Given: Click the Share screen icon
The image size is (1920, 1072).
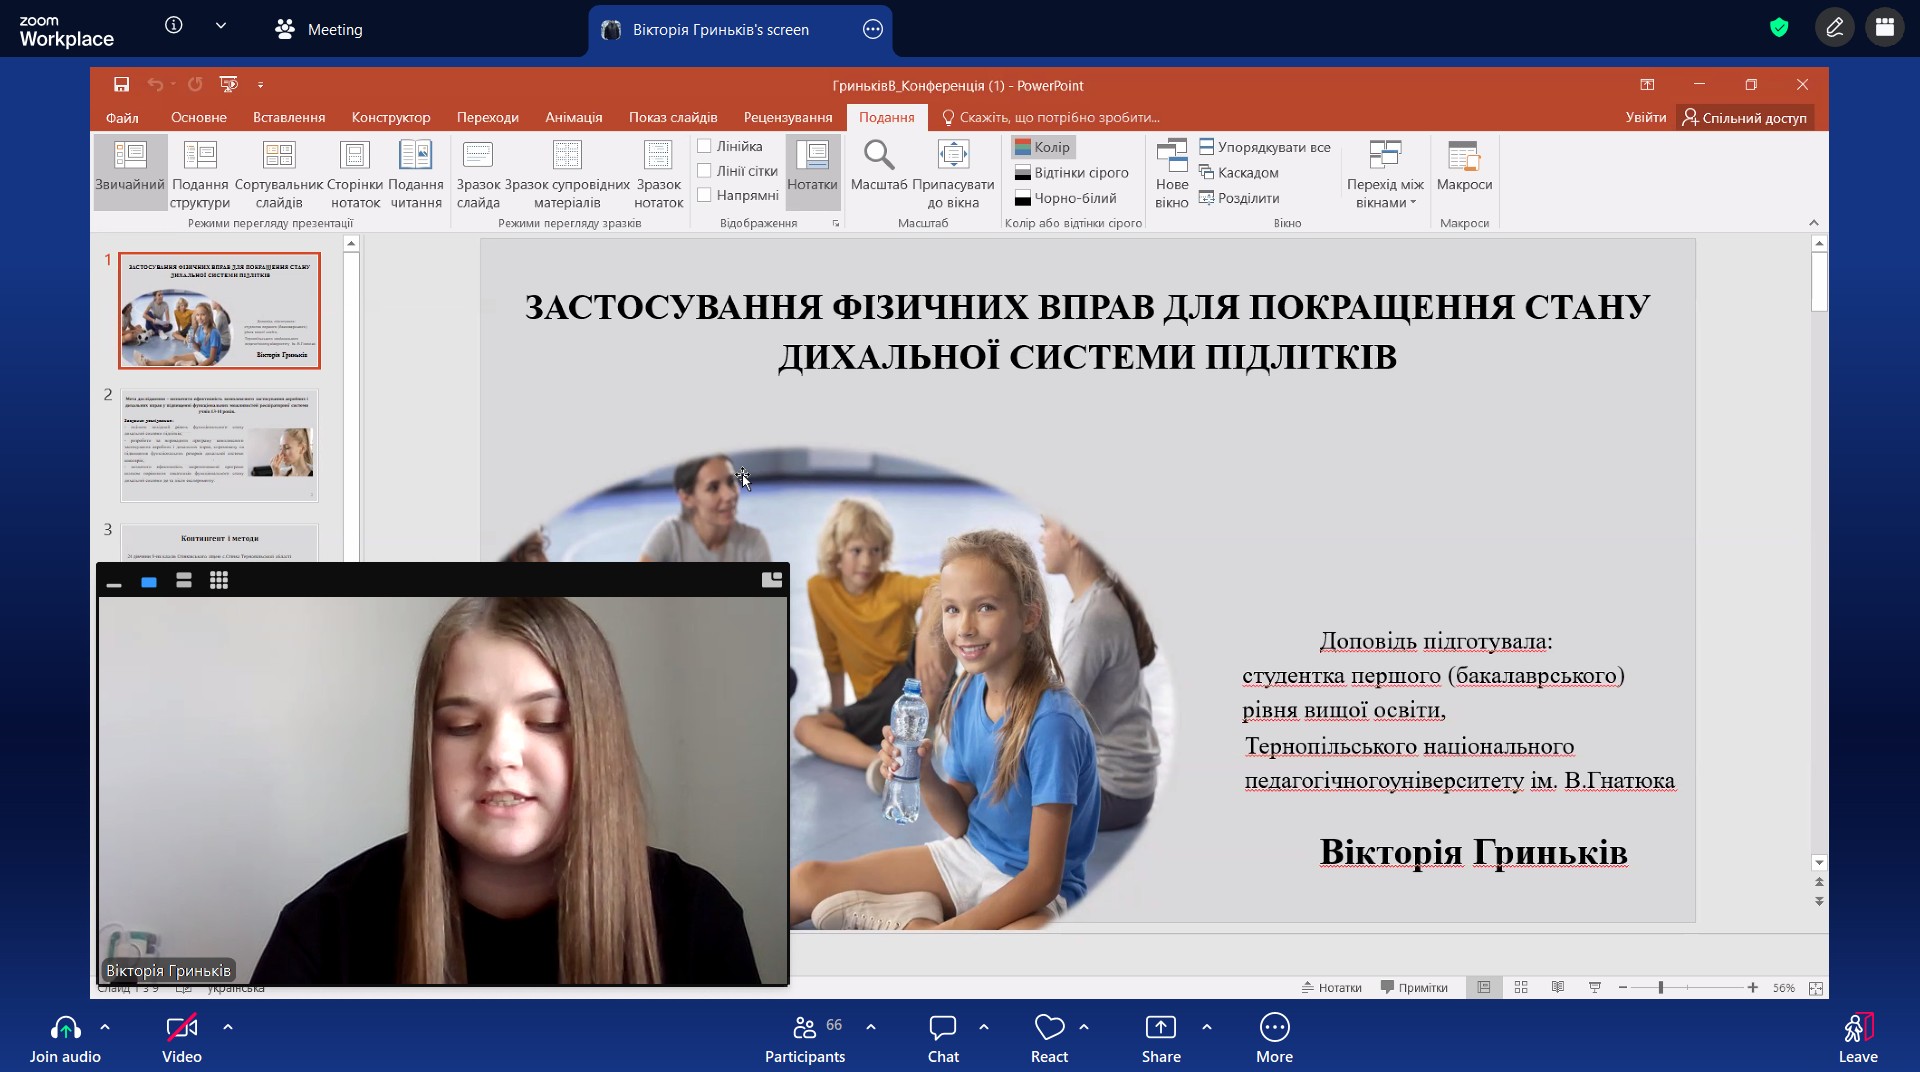Looking at the screenshot, I should tap(1161, 1038).
